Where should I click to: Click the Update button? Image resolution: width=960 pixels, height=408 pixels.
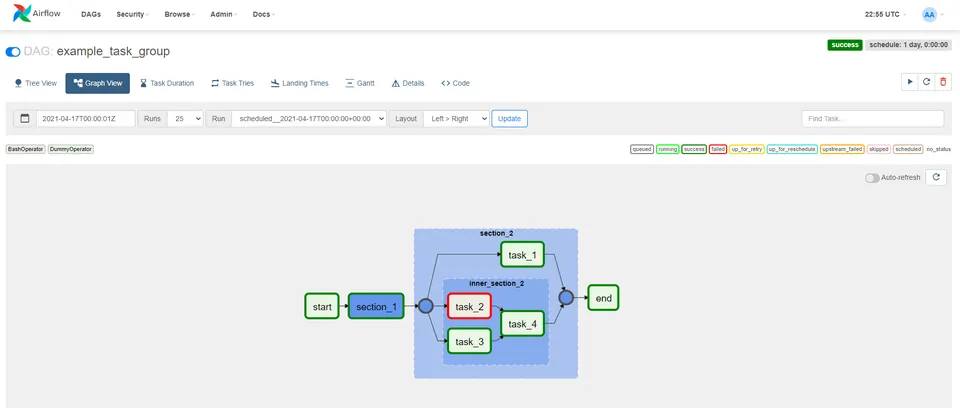coord(509,118)
